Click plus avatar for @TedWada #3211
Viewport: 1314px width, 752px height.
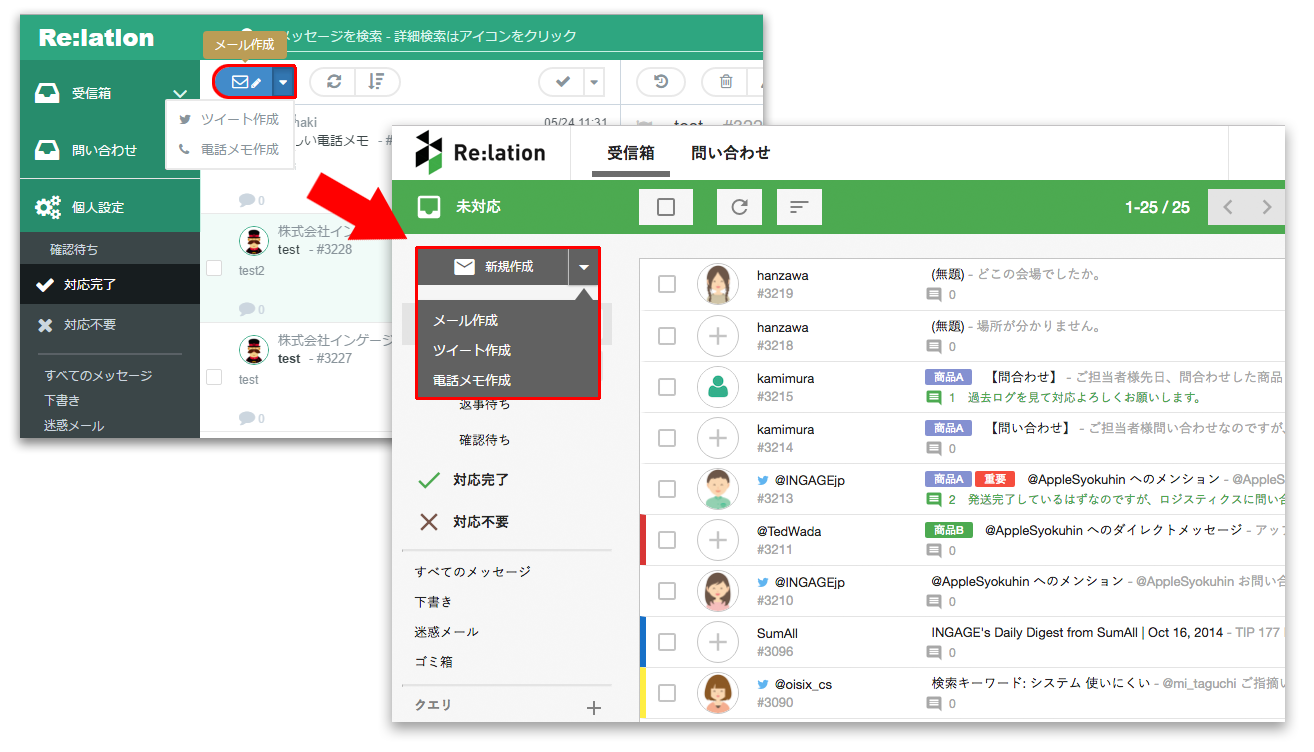[717, 540]
